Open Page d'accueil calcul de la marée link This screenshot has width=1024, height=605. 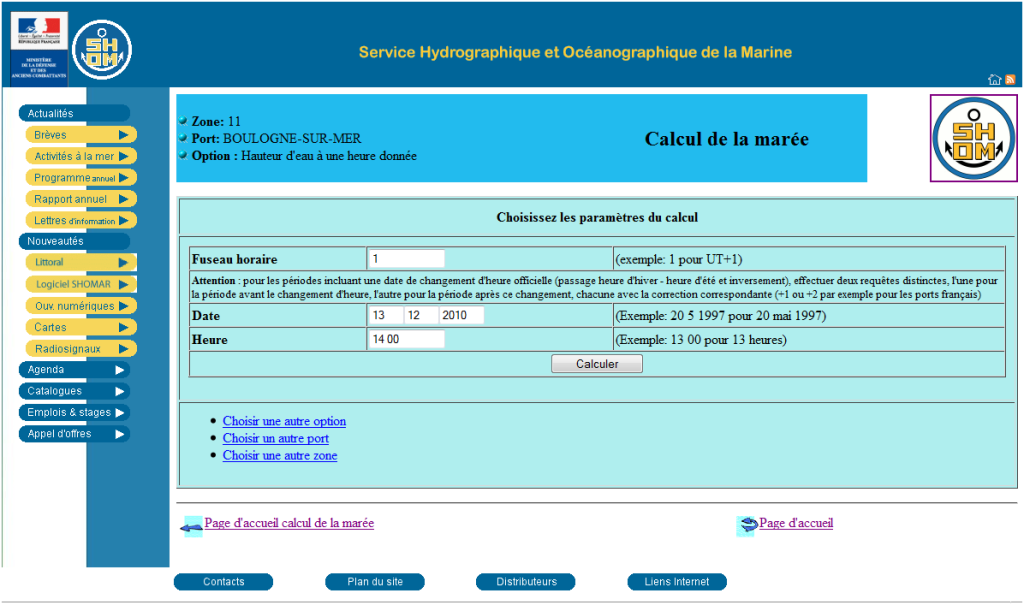point(289,523)
